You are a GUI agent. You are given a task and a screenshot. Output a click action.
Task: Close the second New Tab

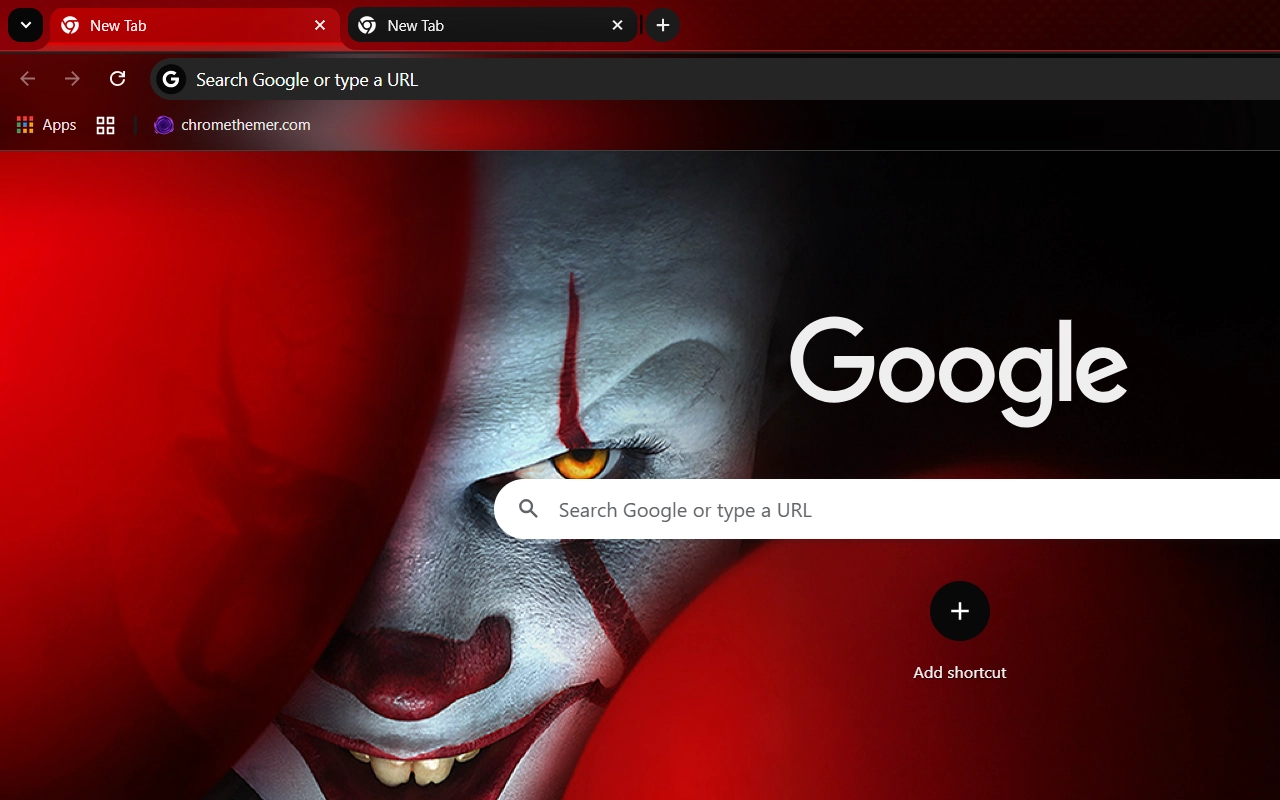coord(618,25)
